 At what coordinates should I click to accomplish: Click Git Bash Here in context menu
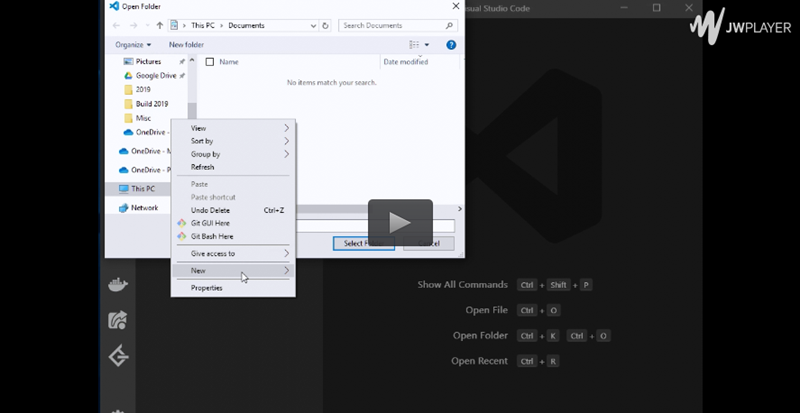tap(211, 237)
